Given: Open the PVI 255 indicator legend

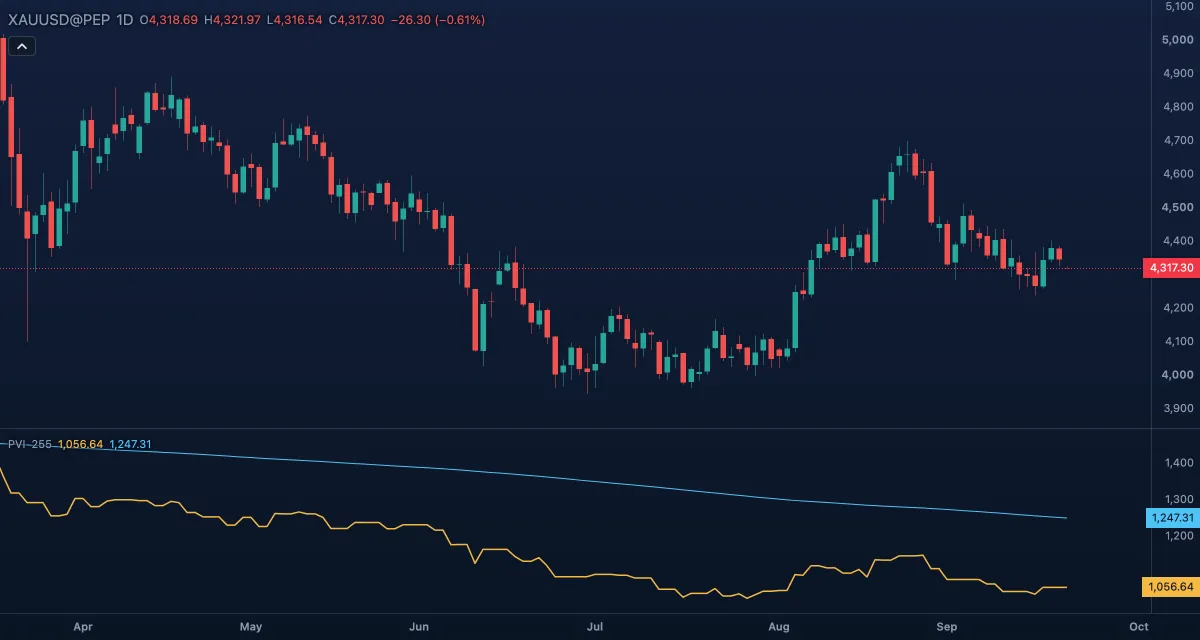Looking at the screenshot, I should (x=30, y=444).
